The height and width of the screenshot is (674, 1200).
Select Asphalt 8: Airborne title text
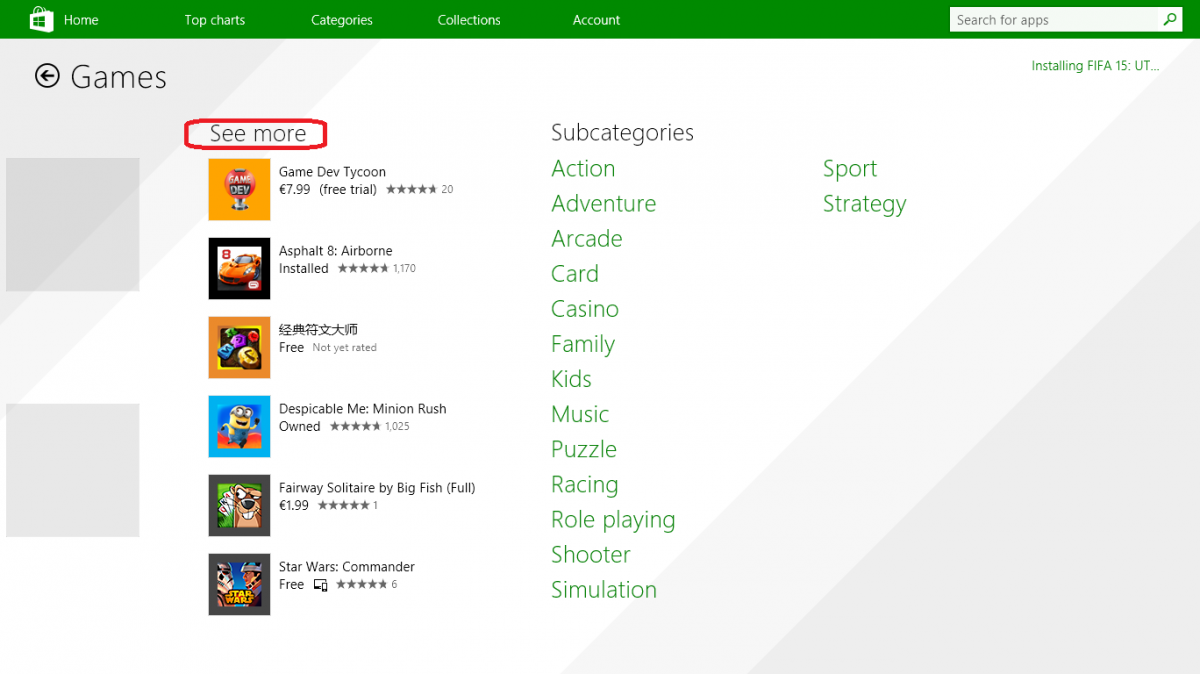(x=335, y=251)
